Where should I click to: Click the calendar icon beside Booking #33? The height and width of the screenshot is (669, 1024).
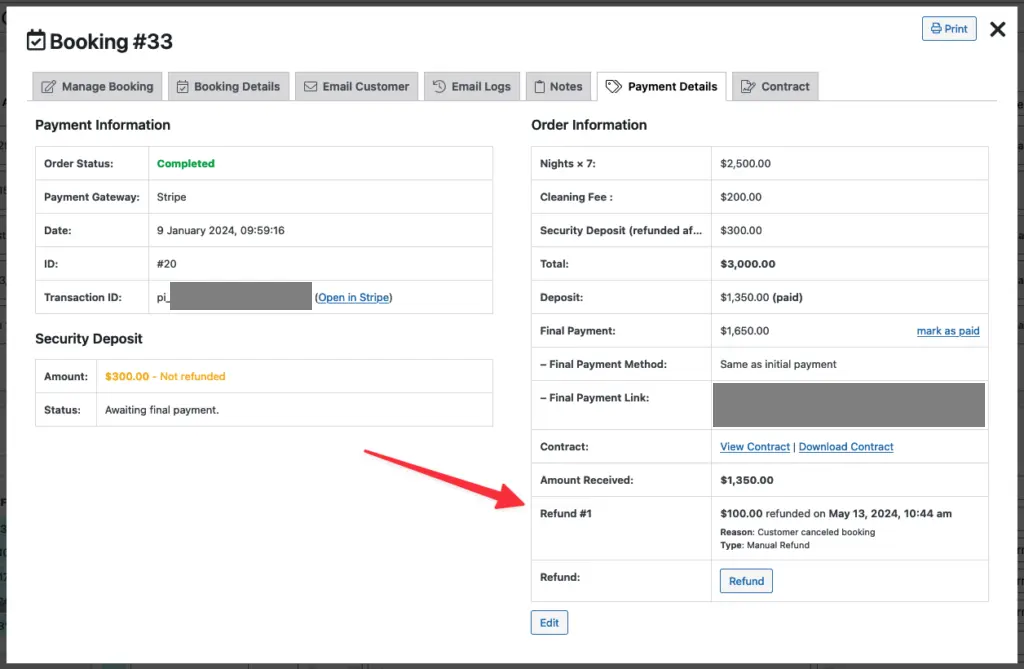(36, 41)
